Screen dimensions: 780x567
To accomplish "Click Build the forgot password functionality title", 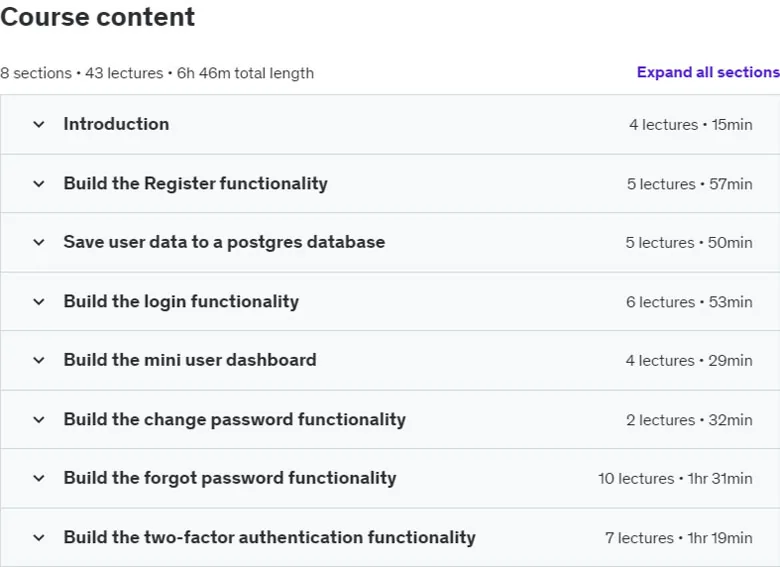I will point(230,478).
